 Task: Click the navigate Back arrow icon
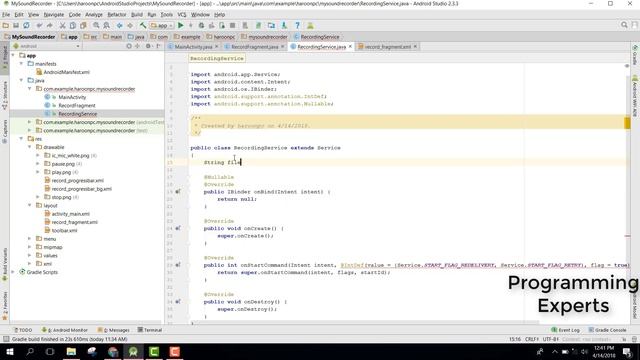pyautogui.click(x=120, y=25)
